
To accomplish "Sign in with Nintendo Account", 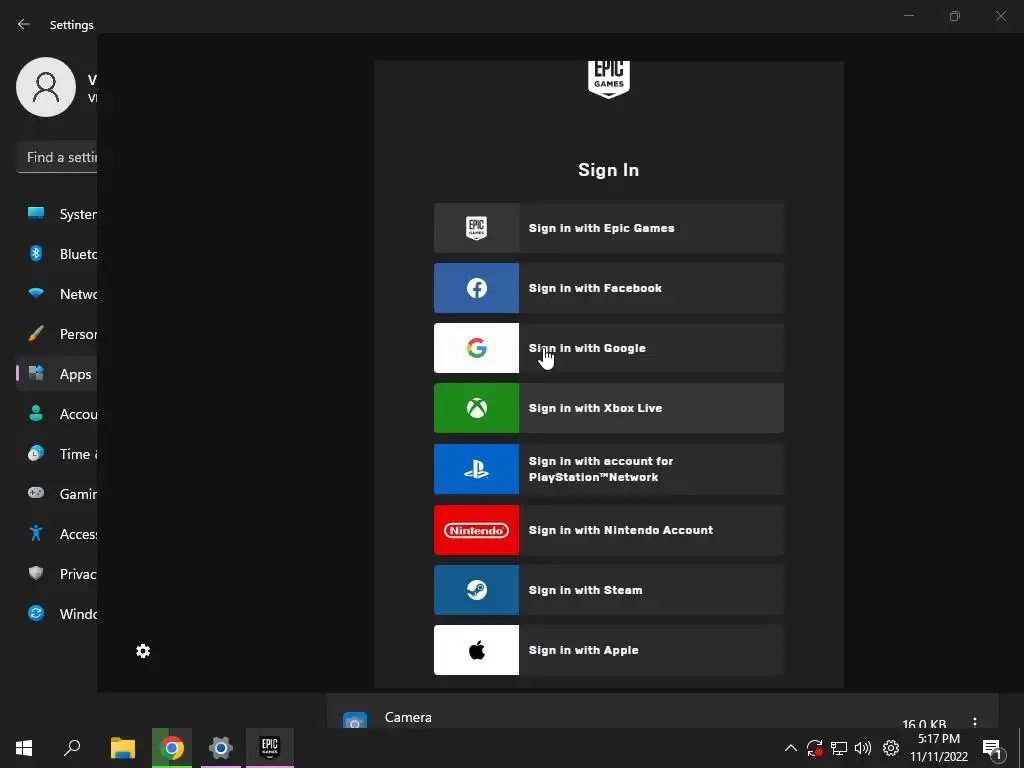I will 609,530.
